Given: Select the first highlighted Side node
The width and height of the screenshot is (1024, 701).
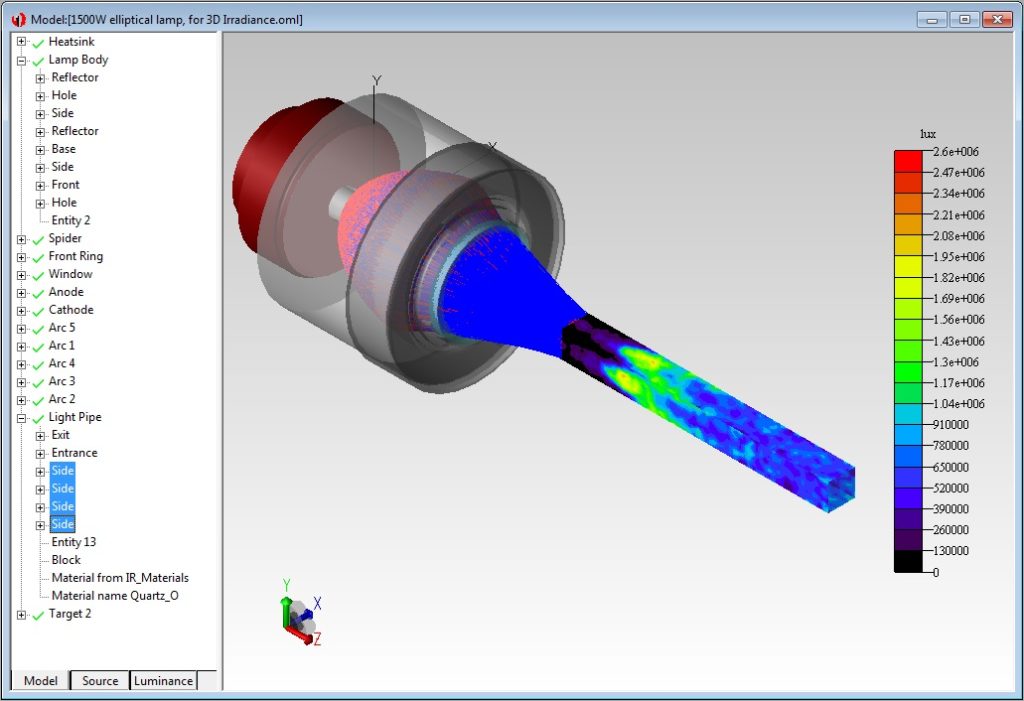Looking at the screenshot, I should pos(63,470).
